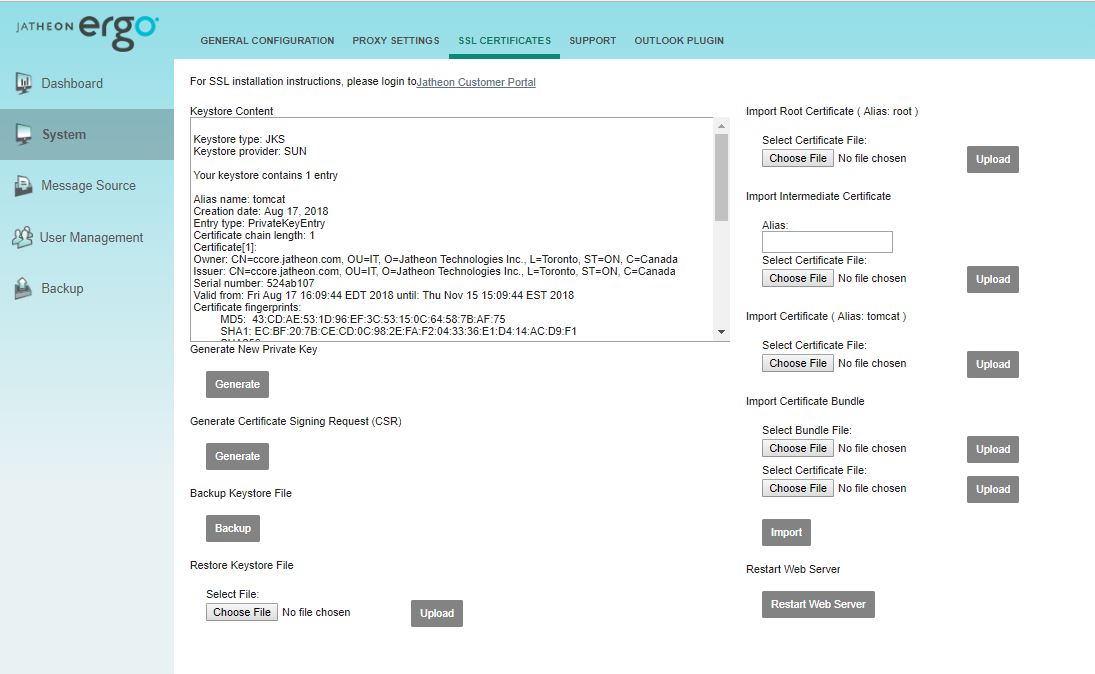Image resolution: width=1095 pixels, height=674 pixels.
Task: Click the 'Keystore provider: SUN' line
Action: 250,151
